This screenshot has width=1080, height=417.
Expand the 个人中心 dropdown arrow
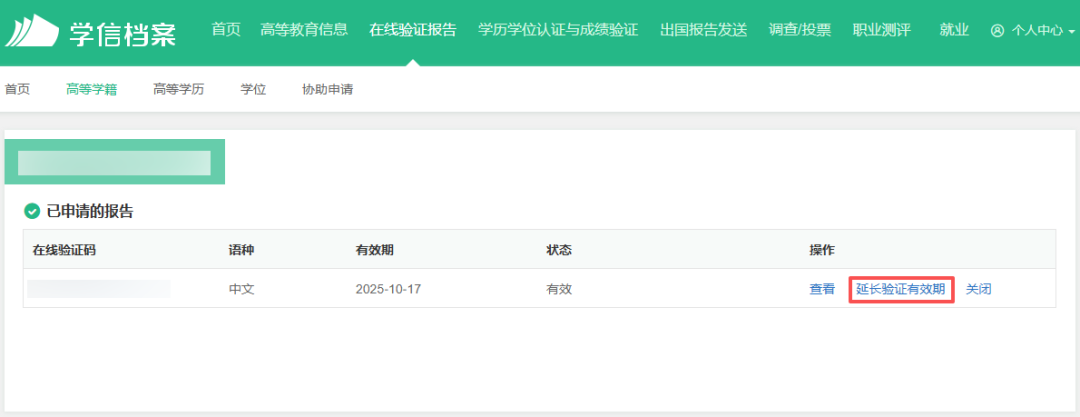(1071, 32)
